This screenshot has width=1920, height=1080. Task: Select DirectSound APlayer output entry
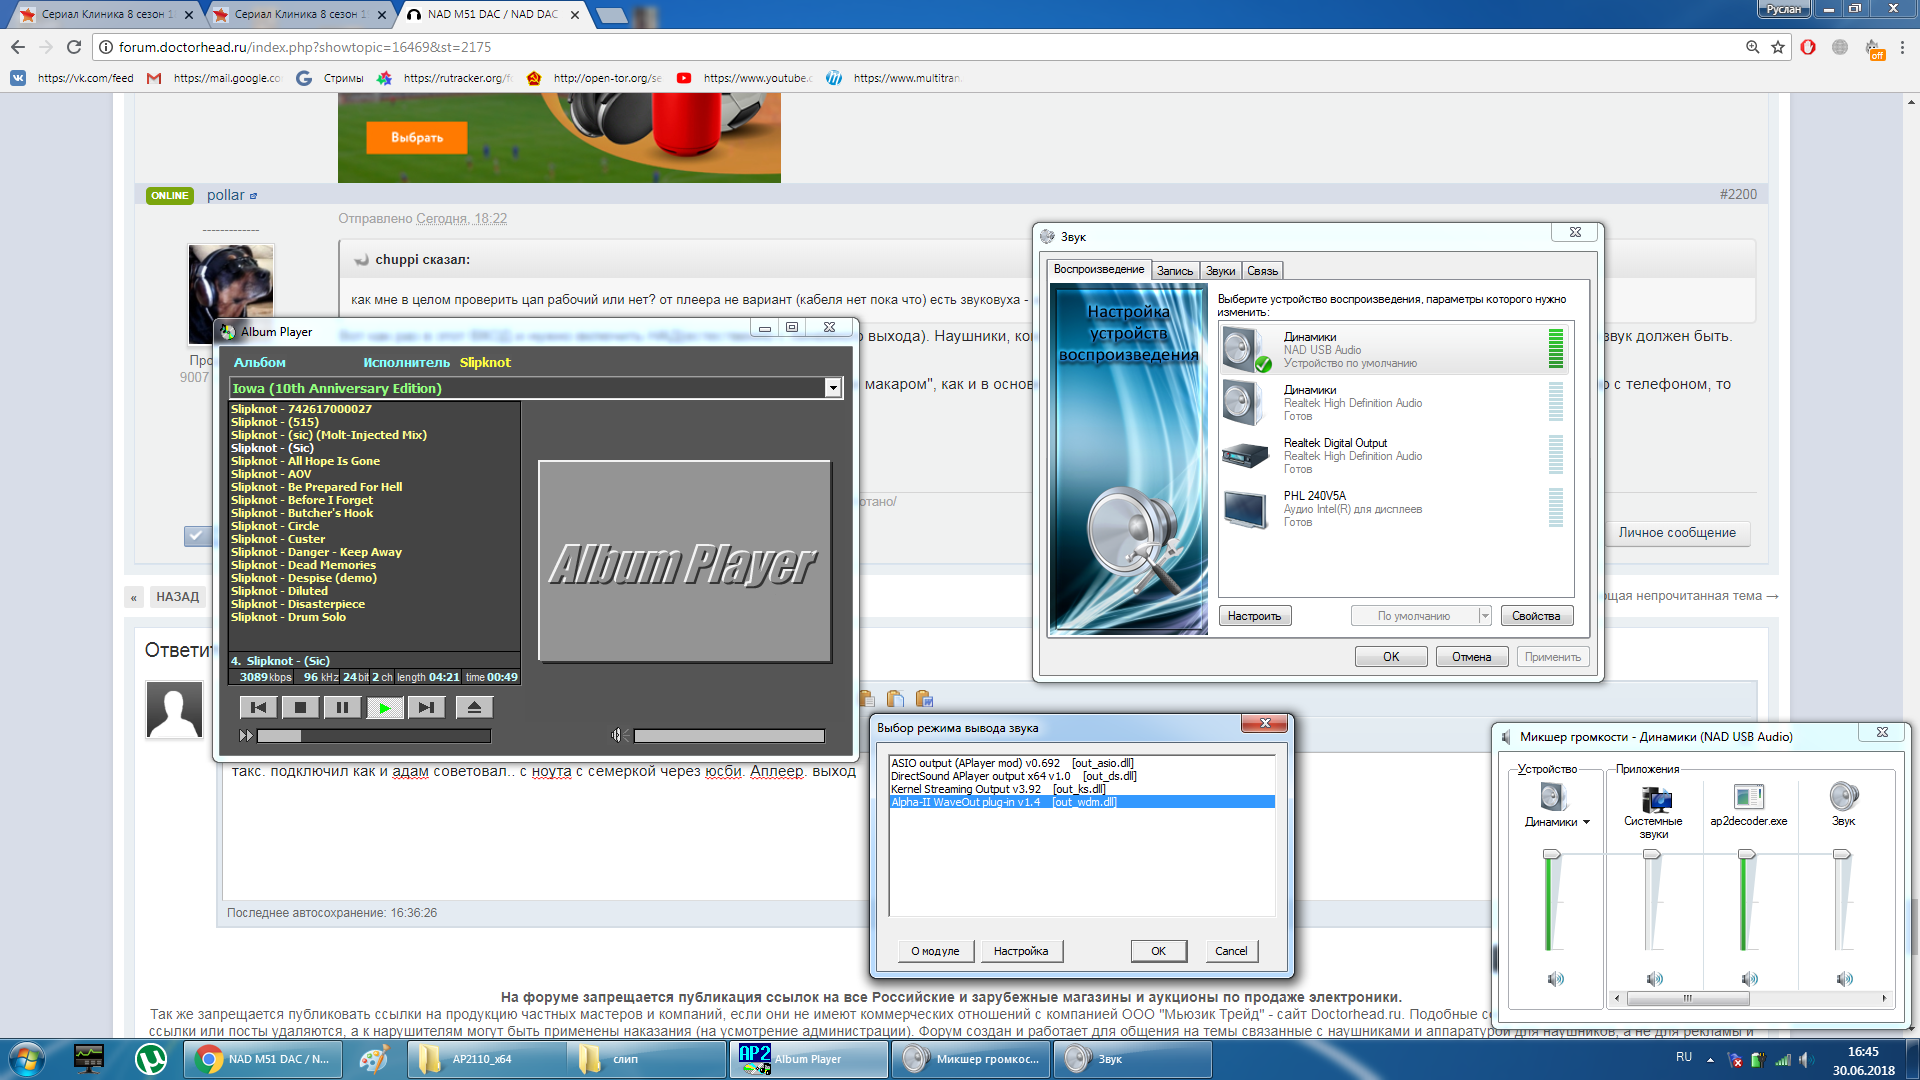point(1081,776)
